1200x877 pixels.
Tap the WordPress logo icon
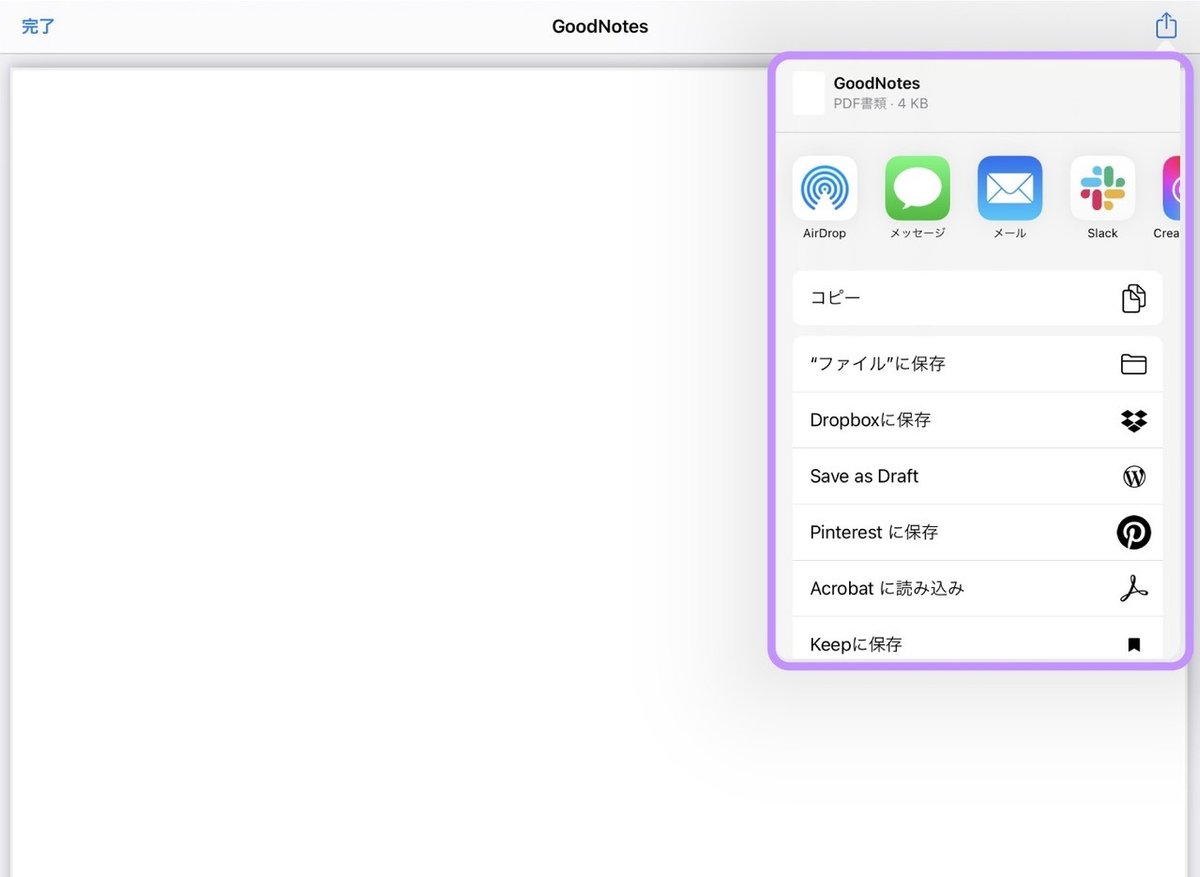click(x=1134, y=477)
